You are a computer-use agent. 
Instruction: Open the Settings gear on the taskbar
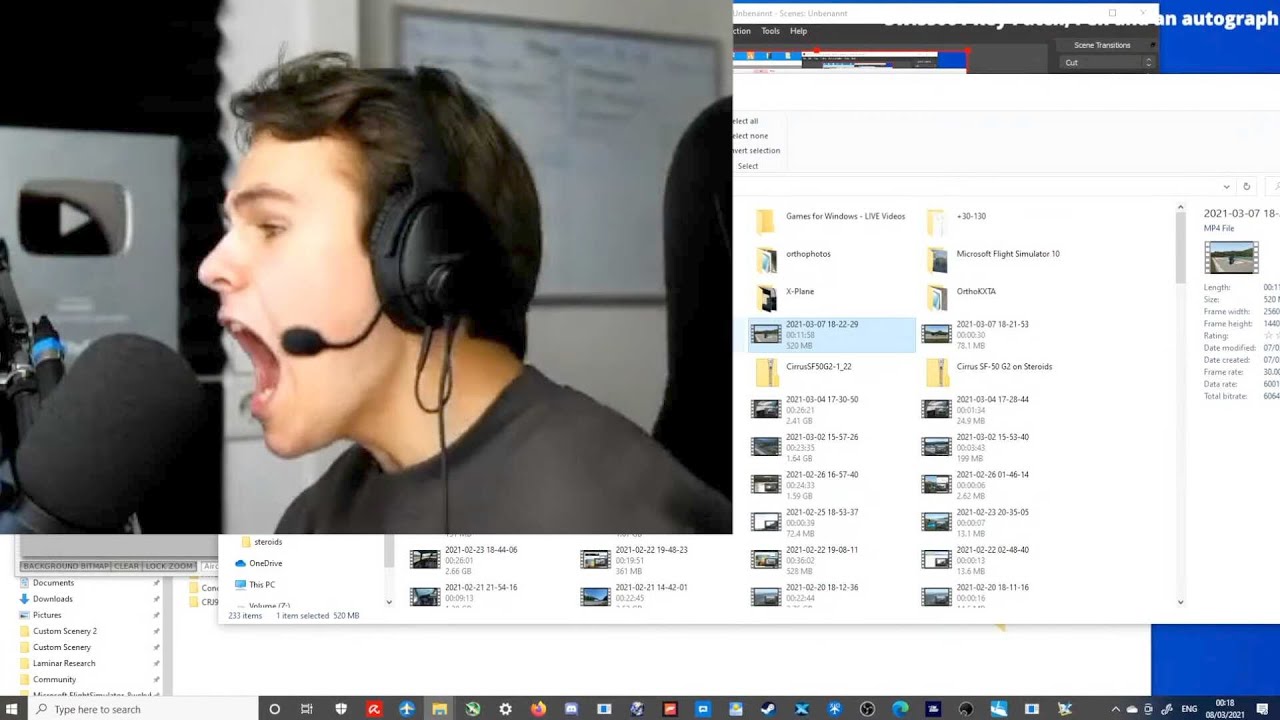tap(505, 709)
